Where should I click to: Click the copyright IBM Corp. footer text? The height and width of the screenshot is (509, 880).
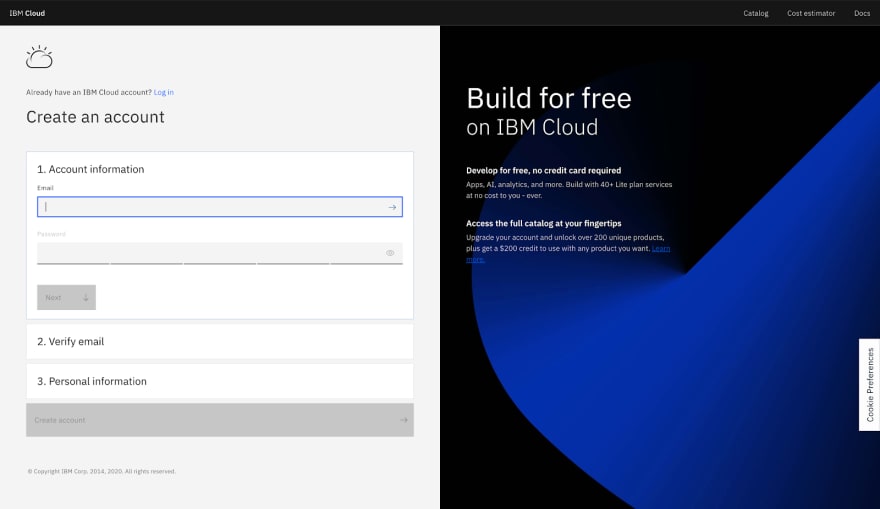click(x=102, y=471)
